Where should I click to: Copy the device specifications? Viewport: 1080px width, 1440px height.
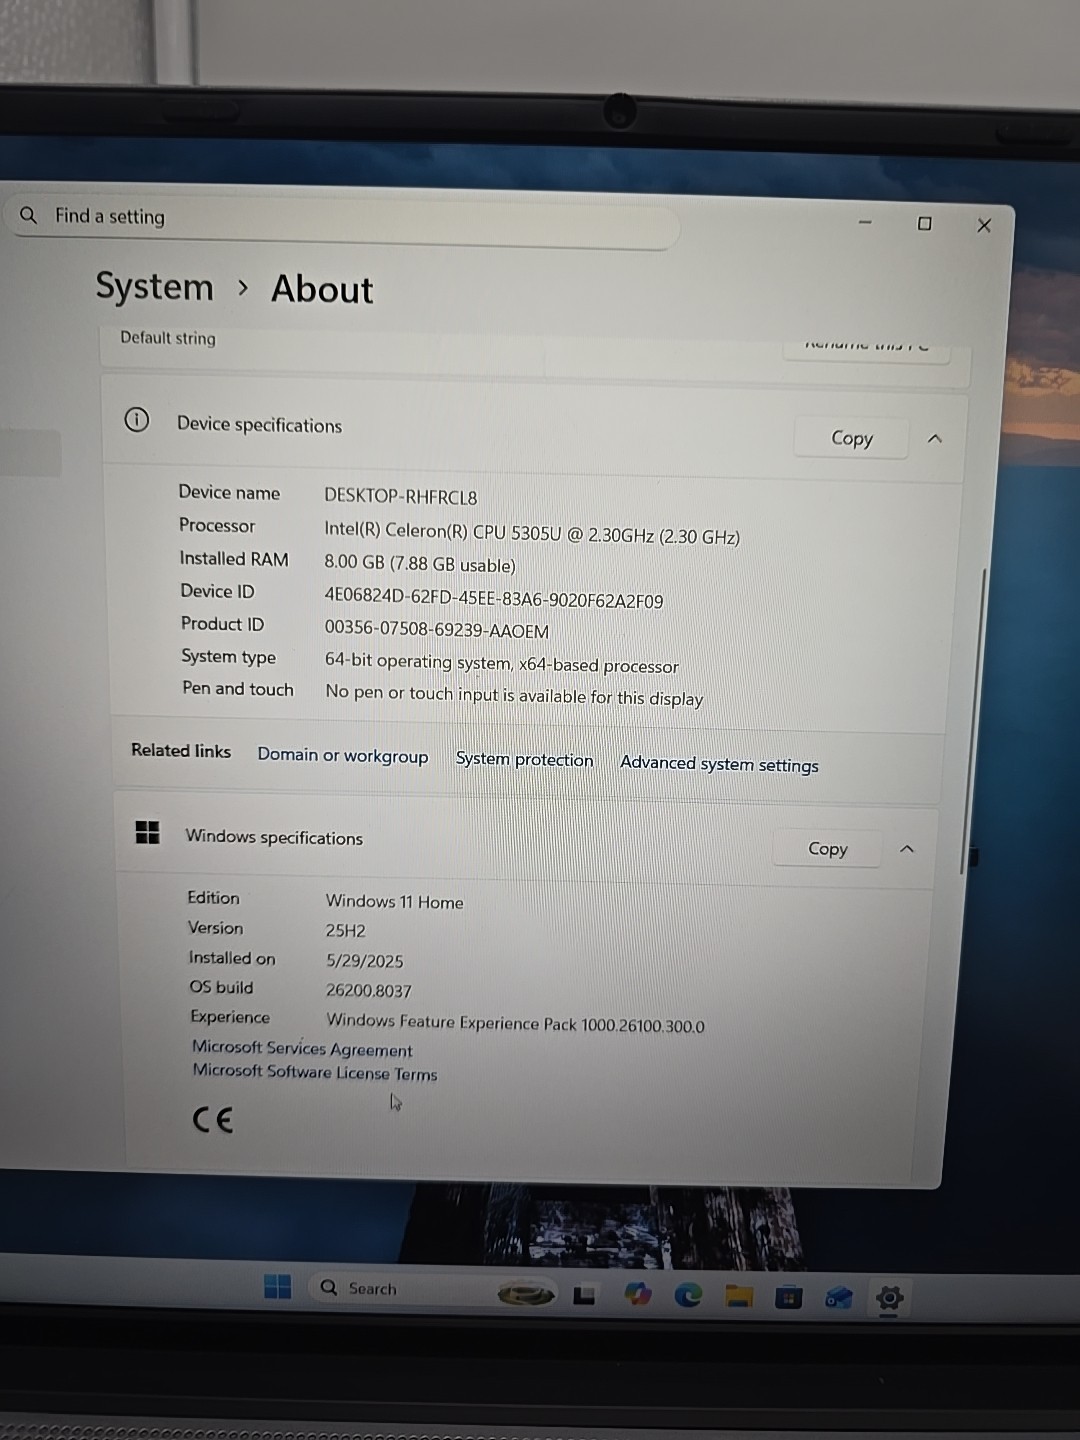[x=852, y=438]
